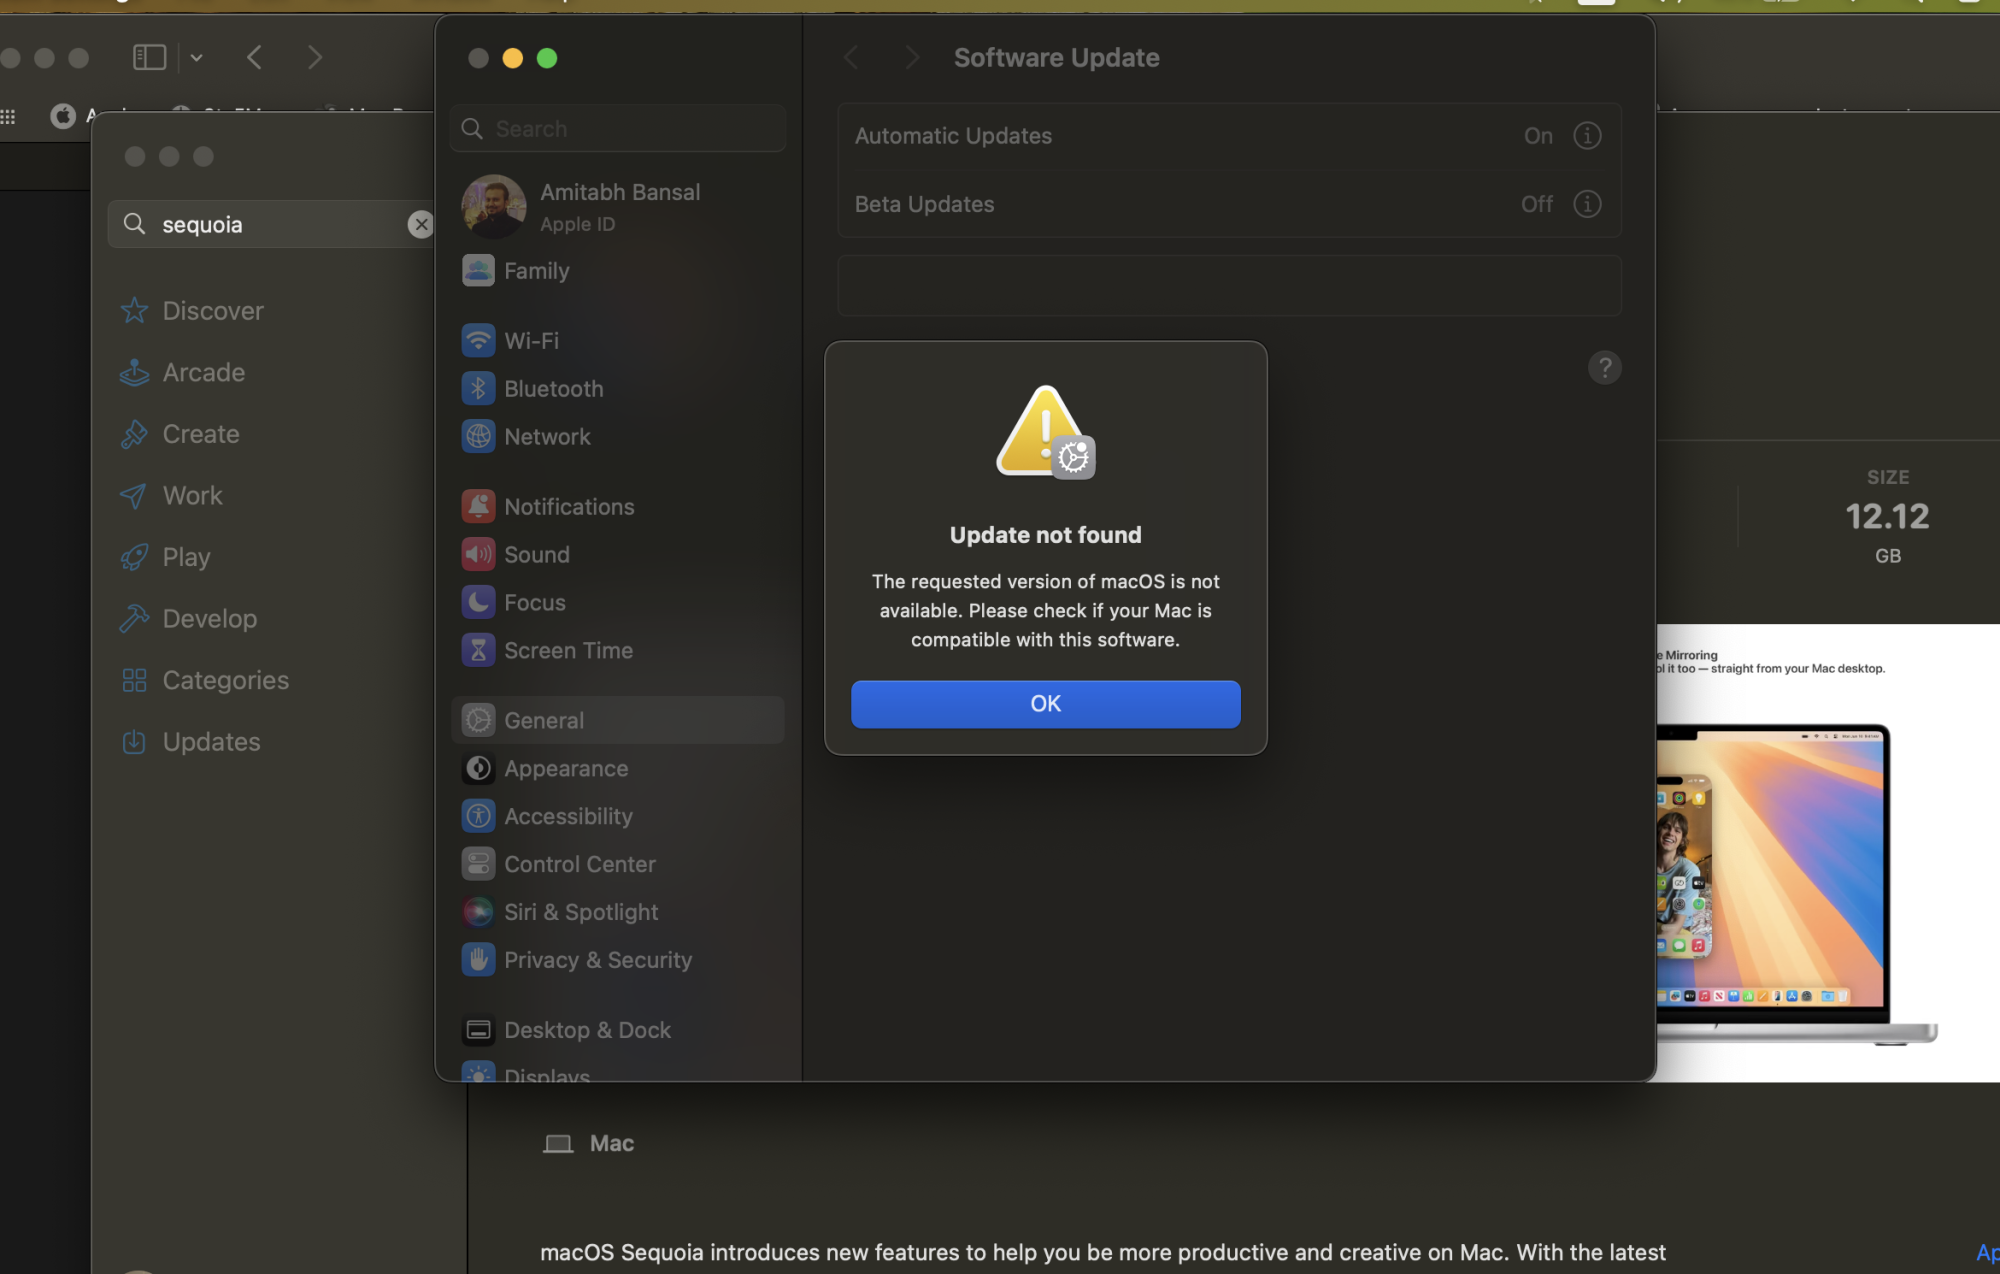This screenshot has width=2000, height=1274.
Task: Clear the sequoia search field
Action: pos(420,224)
